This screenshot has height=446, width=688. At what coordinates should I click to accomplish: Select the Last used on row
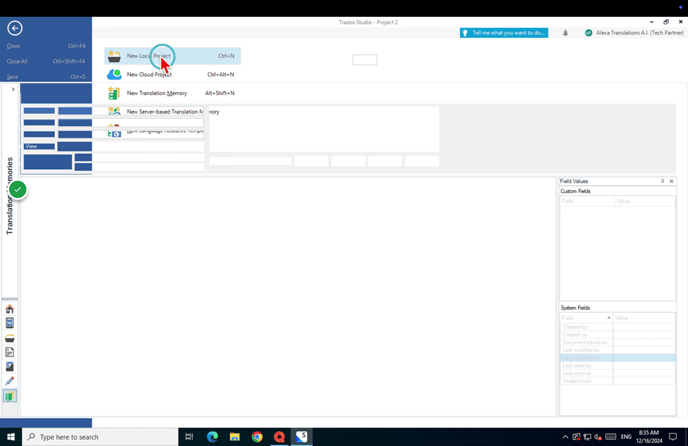(x=618, y=373)
